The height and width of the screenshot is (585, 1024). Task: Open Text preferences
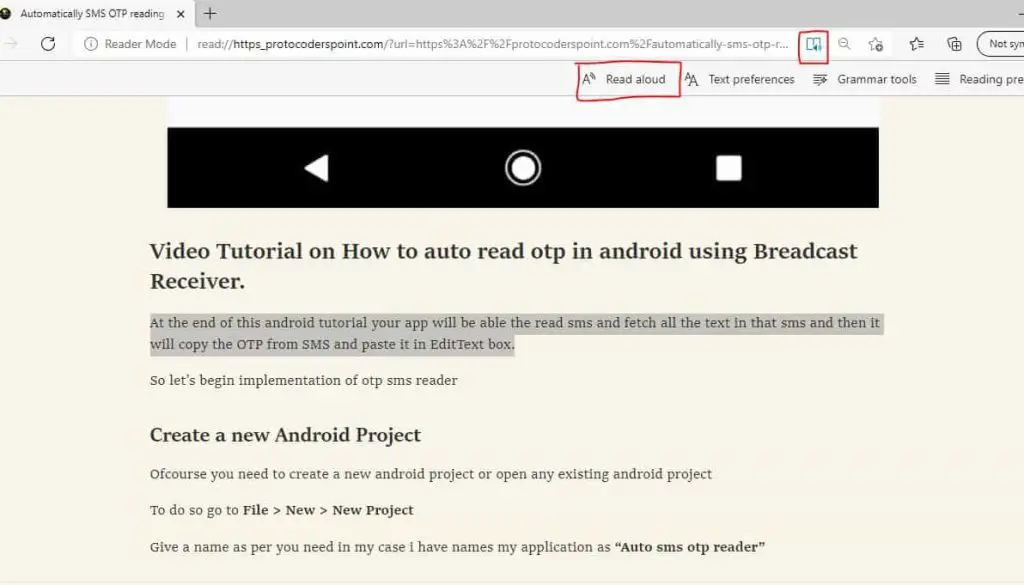tap(739, 79)
